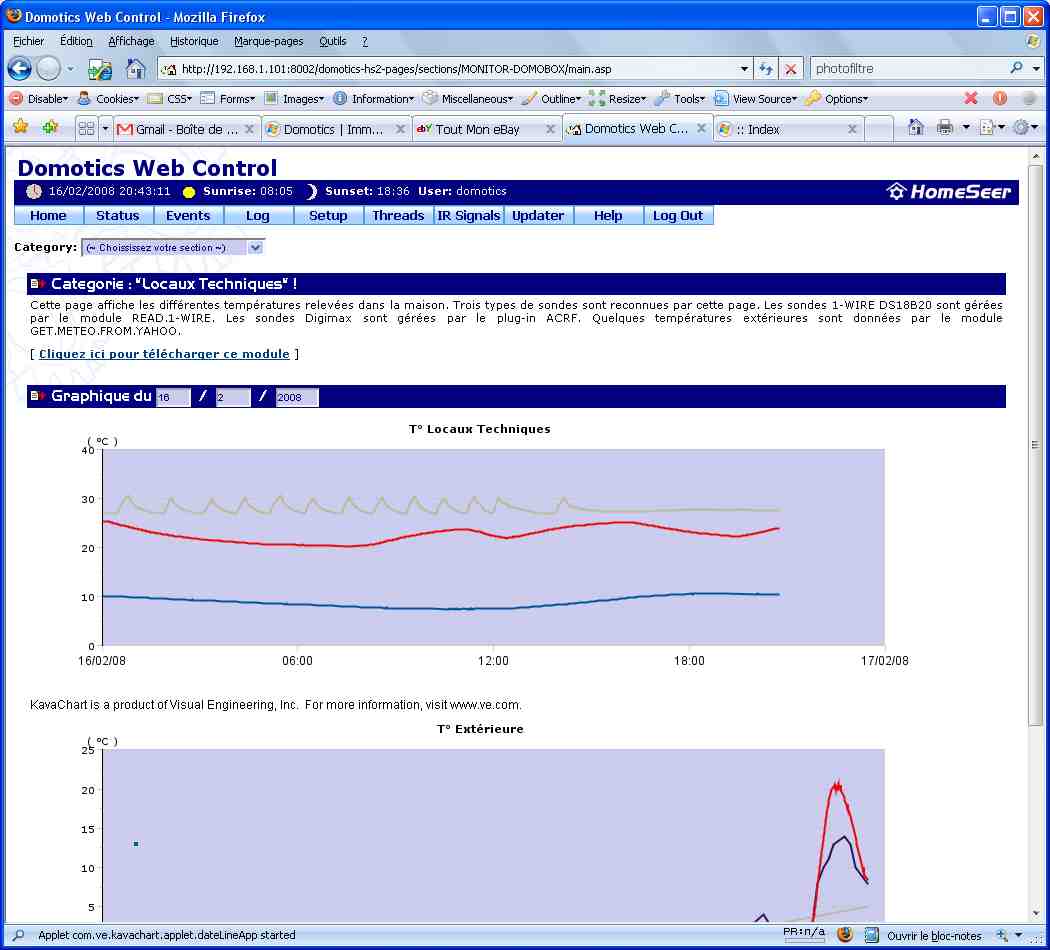
Task: Switch to the Domotics | Imm... tab
Action: pos(334,129)
